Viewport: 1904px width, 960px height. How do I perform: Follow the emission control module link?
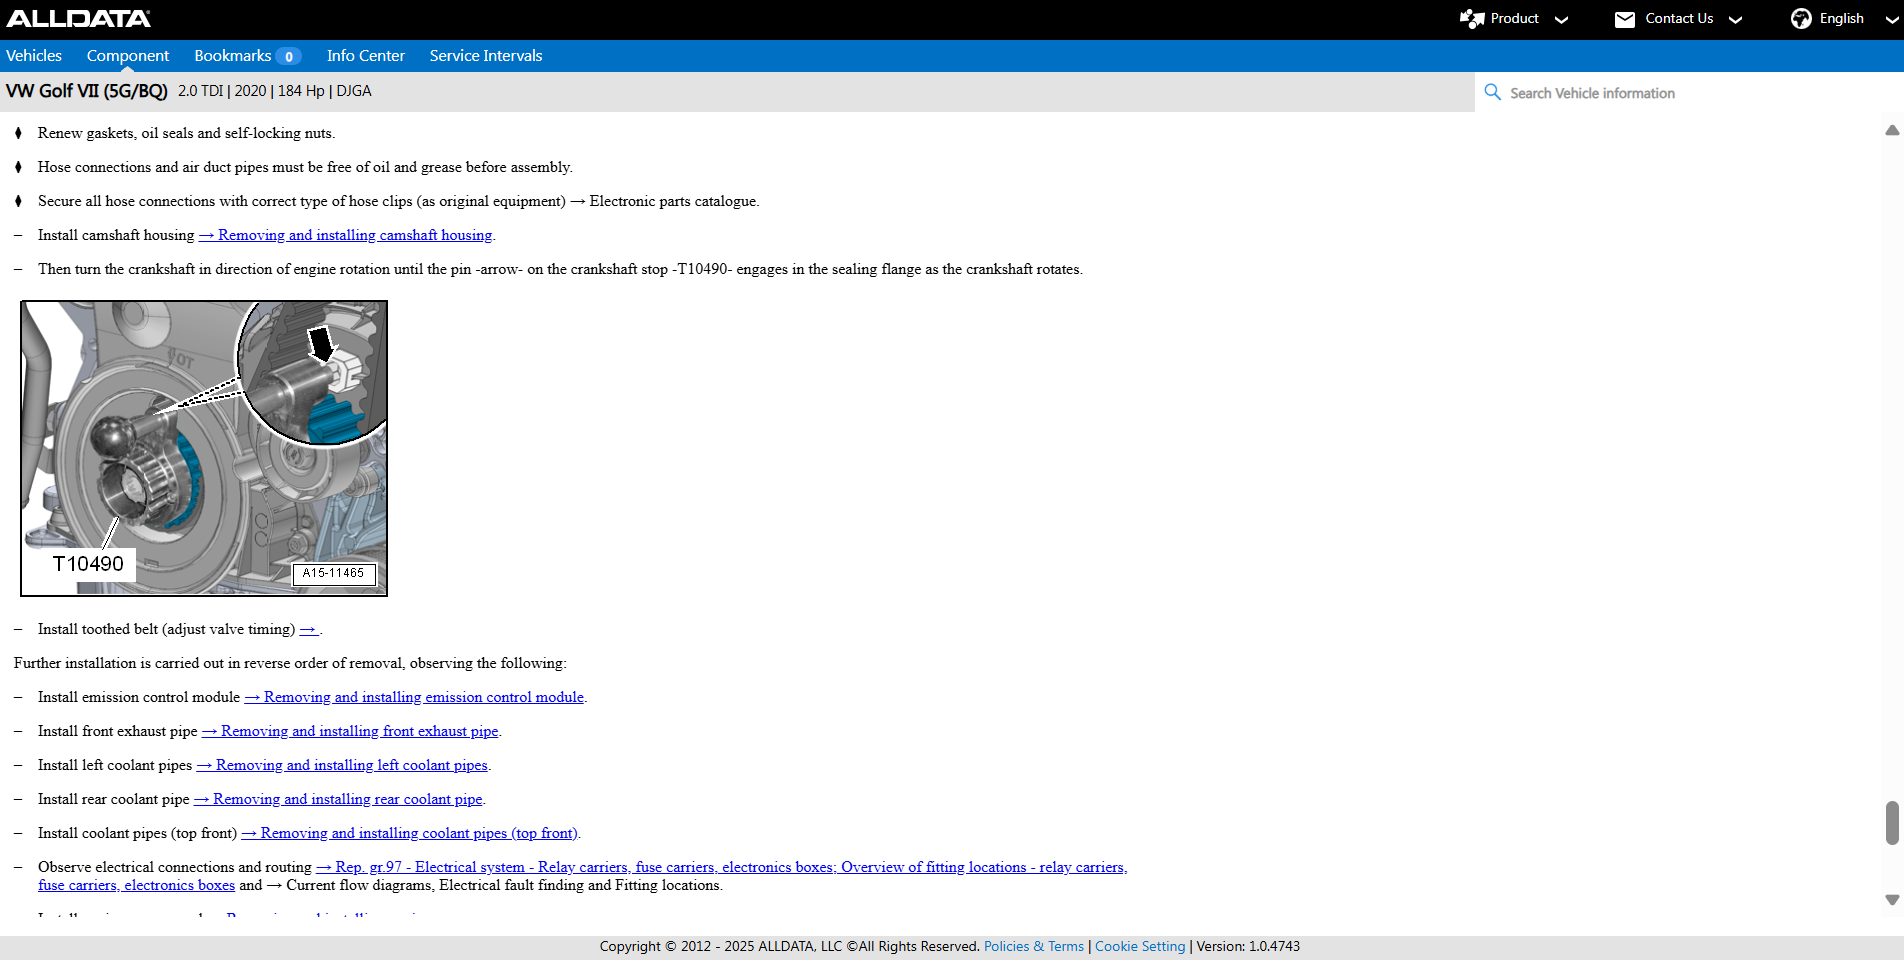(423, 697)
